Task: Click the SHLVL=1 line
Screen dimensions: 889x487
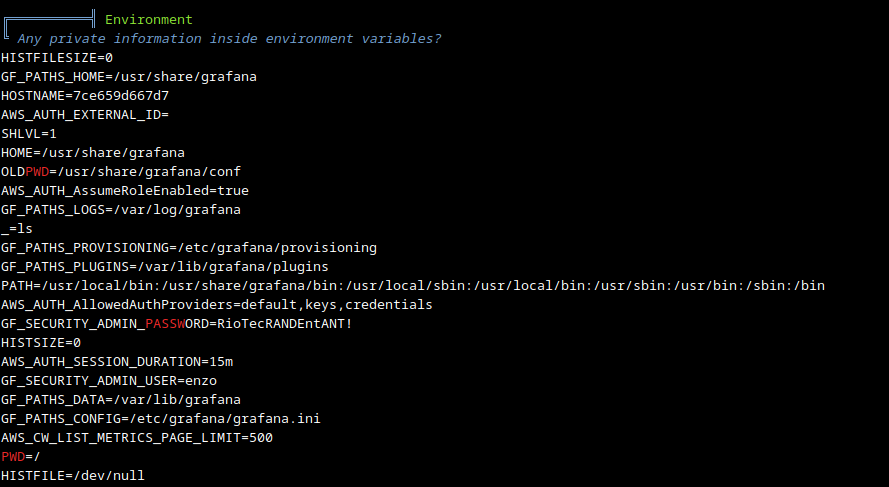Action: [29, 133]
